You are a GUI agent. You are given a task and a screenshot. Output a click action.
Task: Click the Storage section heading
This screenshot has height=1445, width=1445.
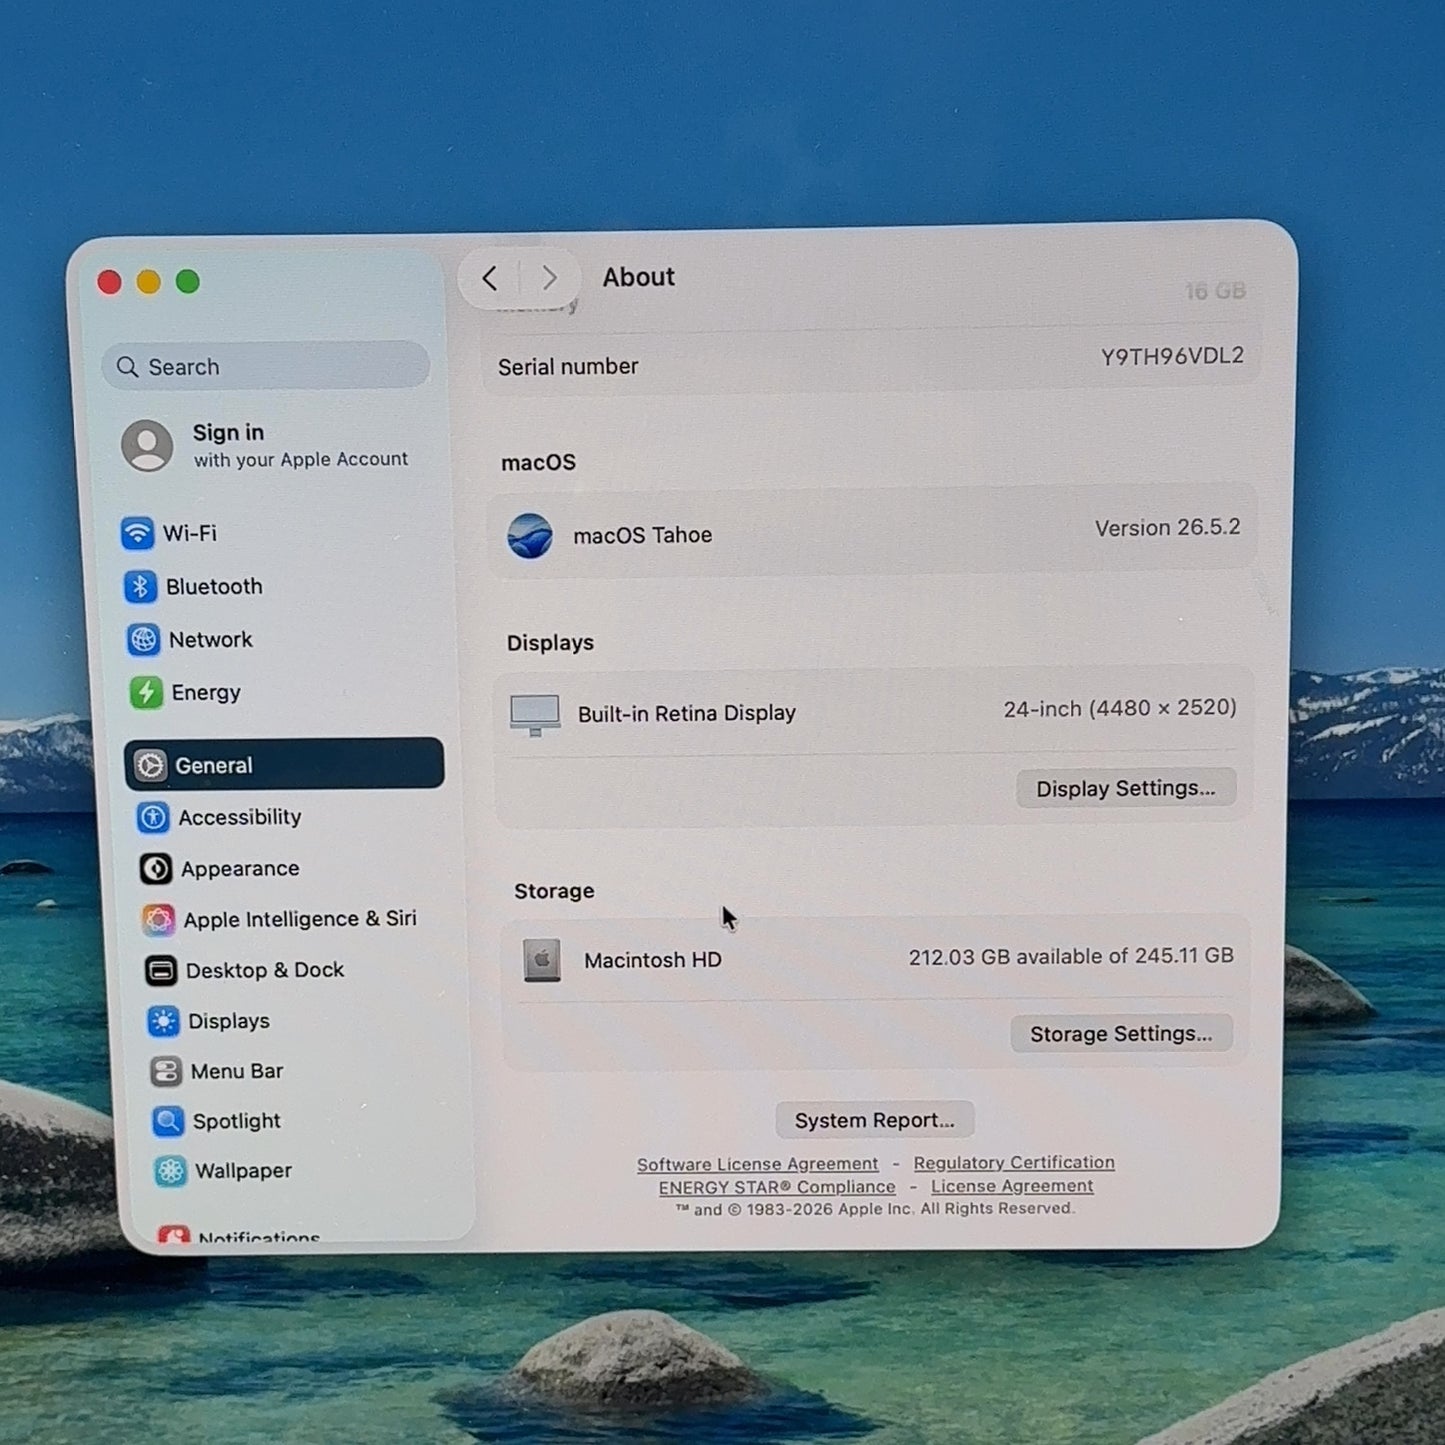click(554, 891)
